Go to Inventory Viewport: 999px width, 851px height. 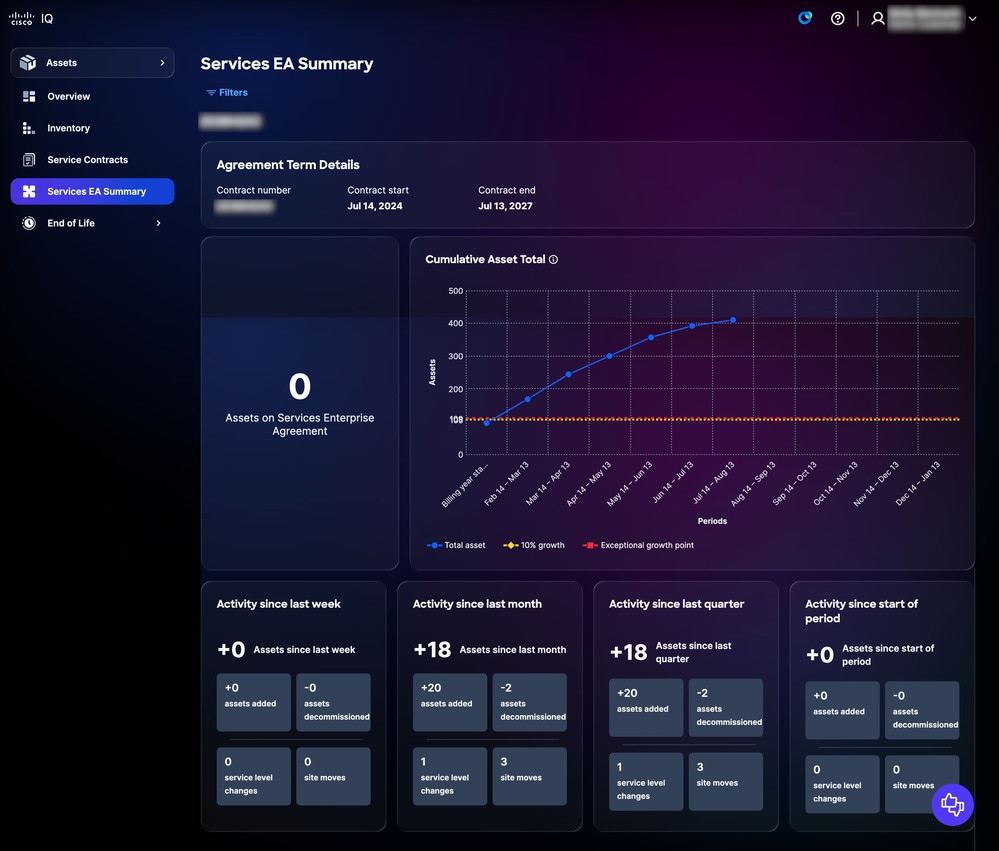92,128
